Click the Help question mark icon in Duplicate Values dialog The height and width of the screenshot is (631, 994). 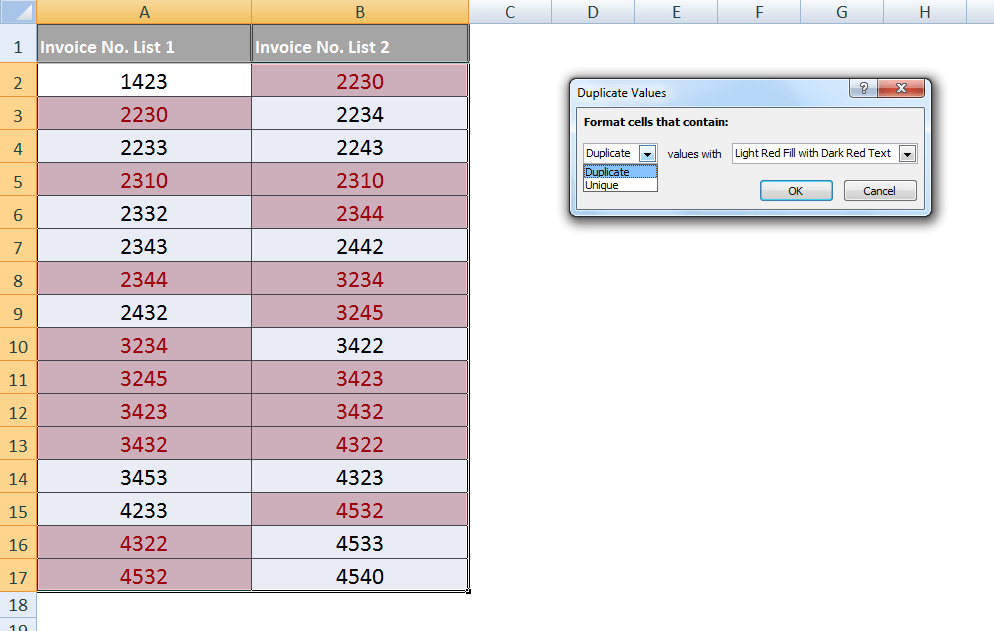tap(863, 88)
